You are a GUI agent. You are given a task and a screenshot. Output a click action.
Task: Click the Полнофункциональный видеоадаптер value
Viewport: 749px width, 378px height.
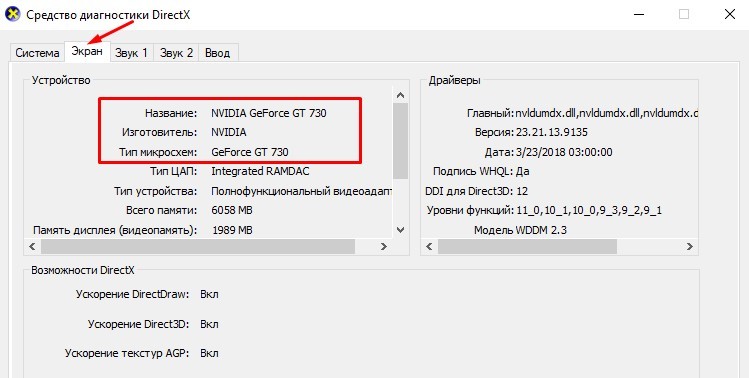(x=301, y=191)
